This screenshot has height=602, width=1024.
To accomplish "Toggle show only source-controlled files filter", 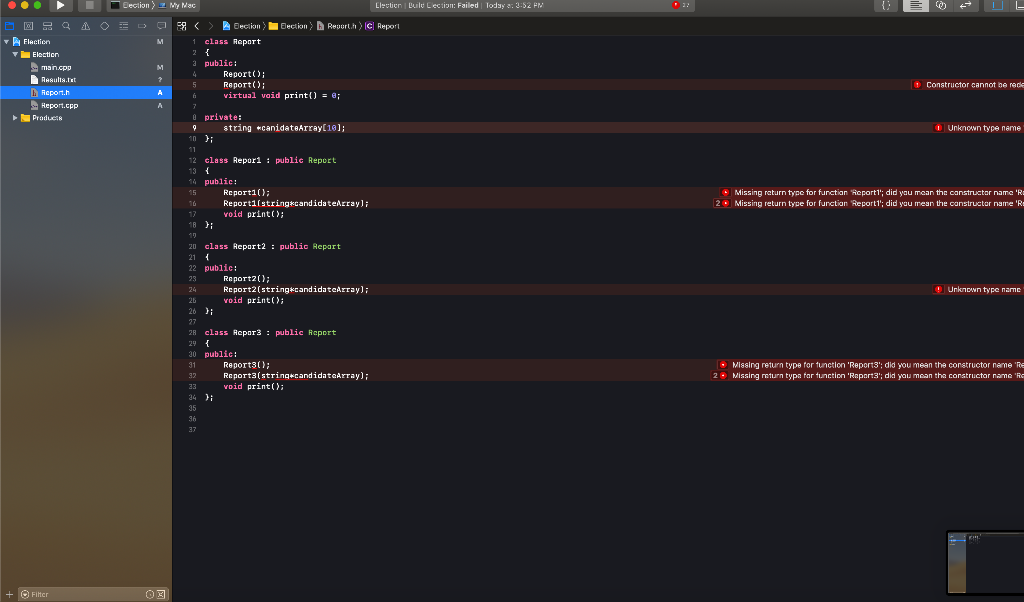I will (x=161, y=594).
